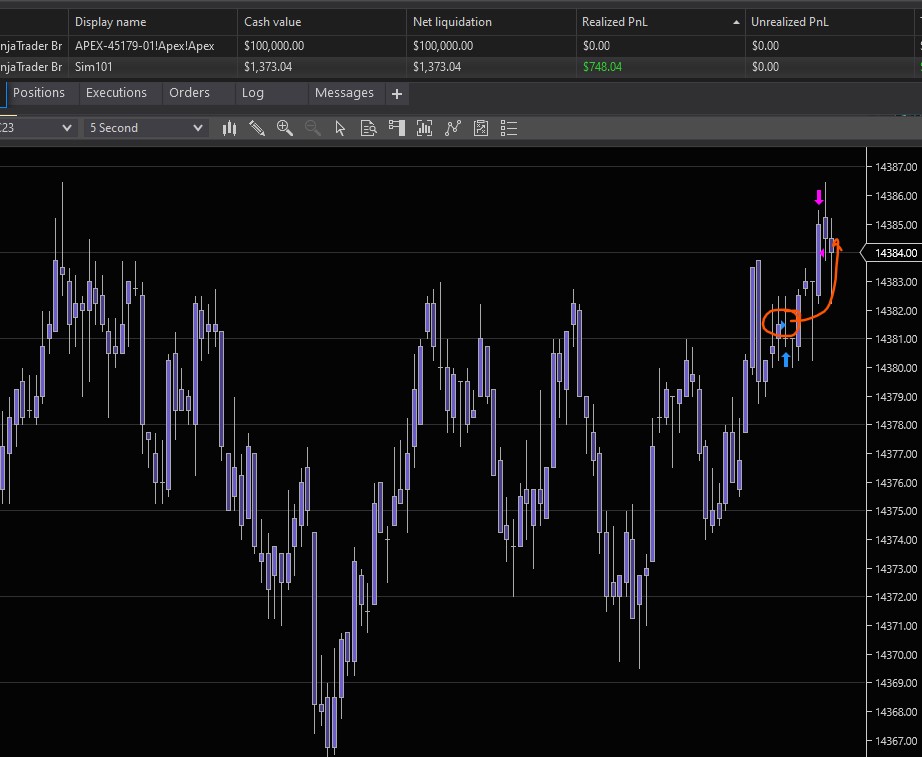Viewport: 922px width, 757px height.
Task: Click the 14384.00 current price marker
Action: coord(895,253)
